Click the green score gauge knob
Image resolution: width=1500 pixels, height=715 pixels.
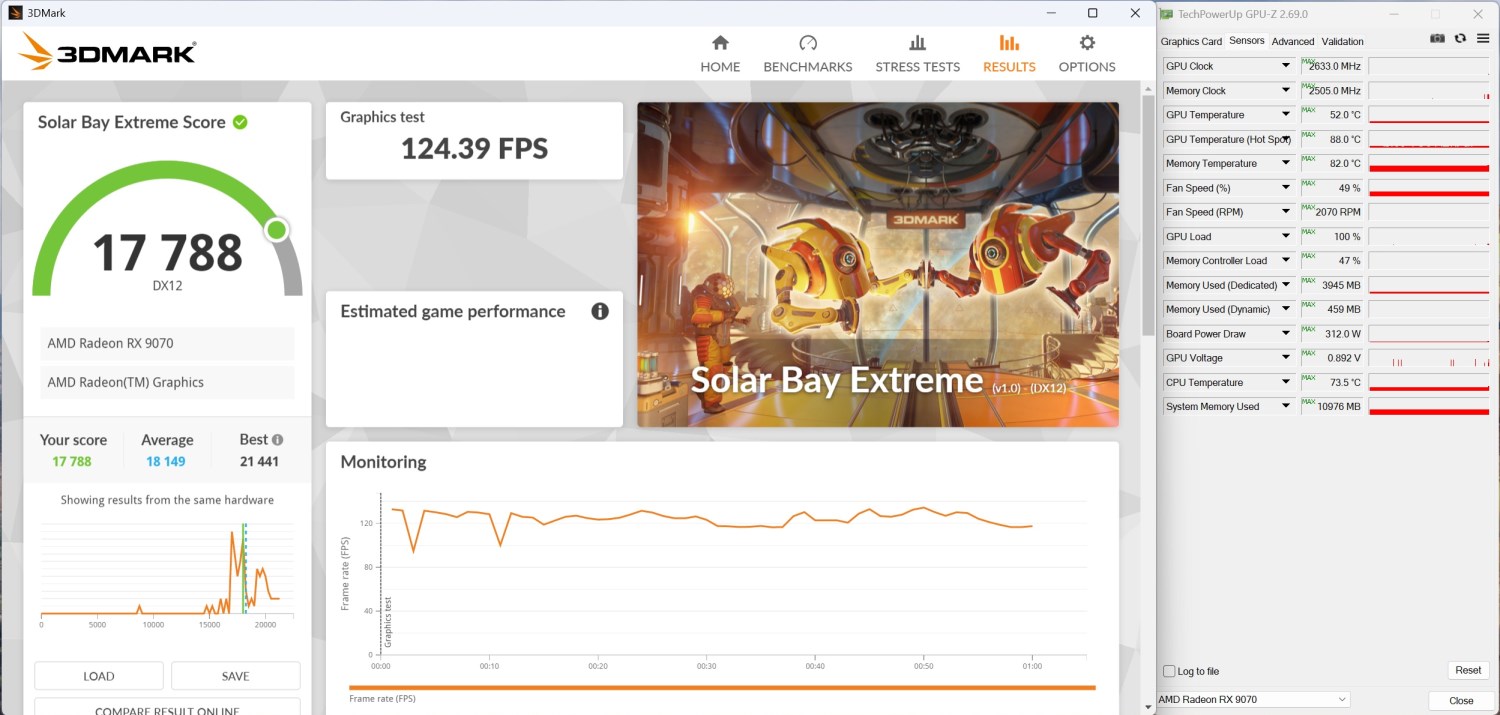(276, 231)
